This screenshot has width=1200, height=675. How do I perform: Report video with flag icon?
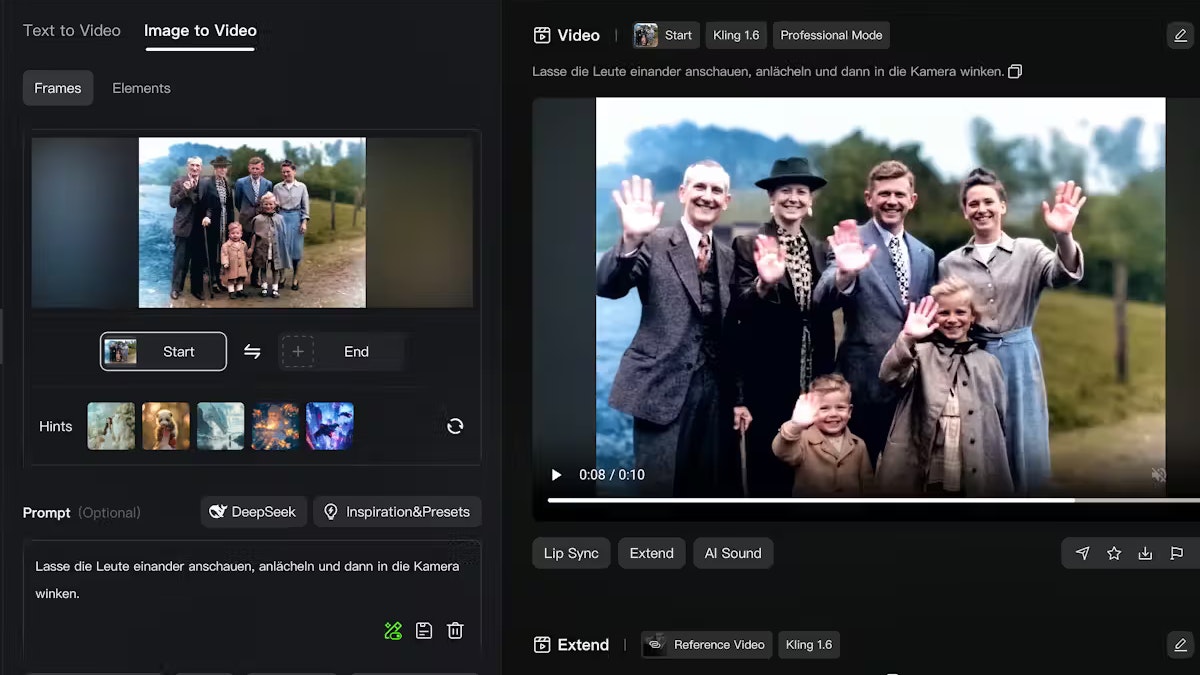click(x=1176, y=553)
